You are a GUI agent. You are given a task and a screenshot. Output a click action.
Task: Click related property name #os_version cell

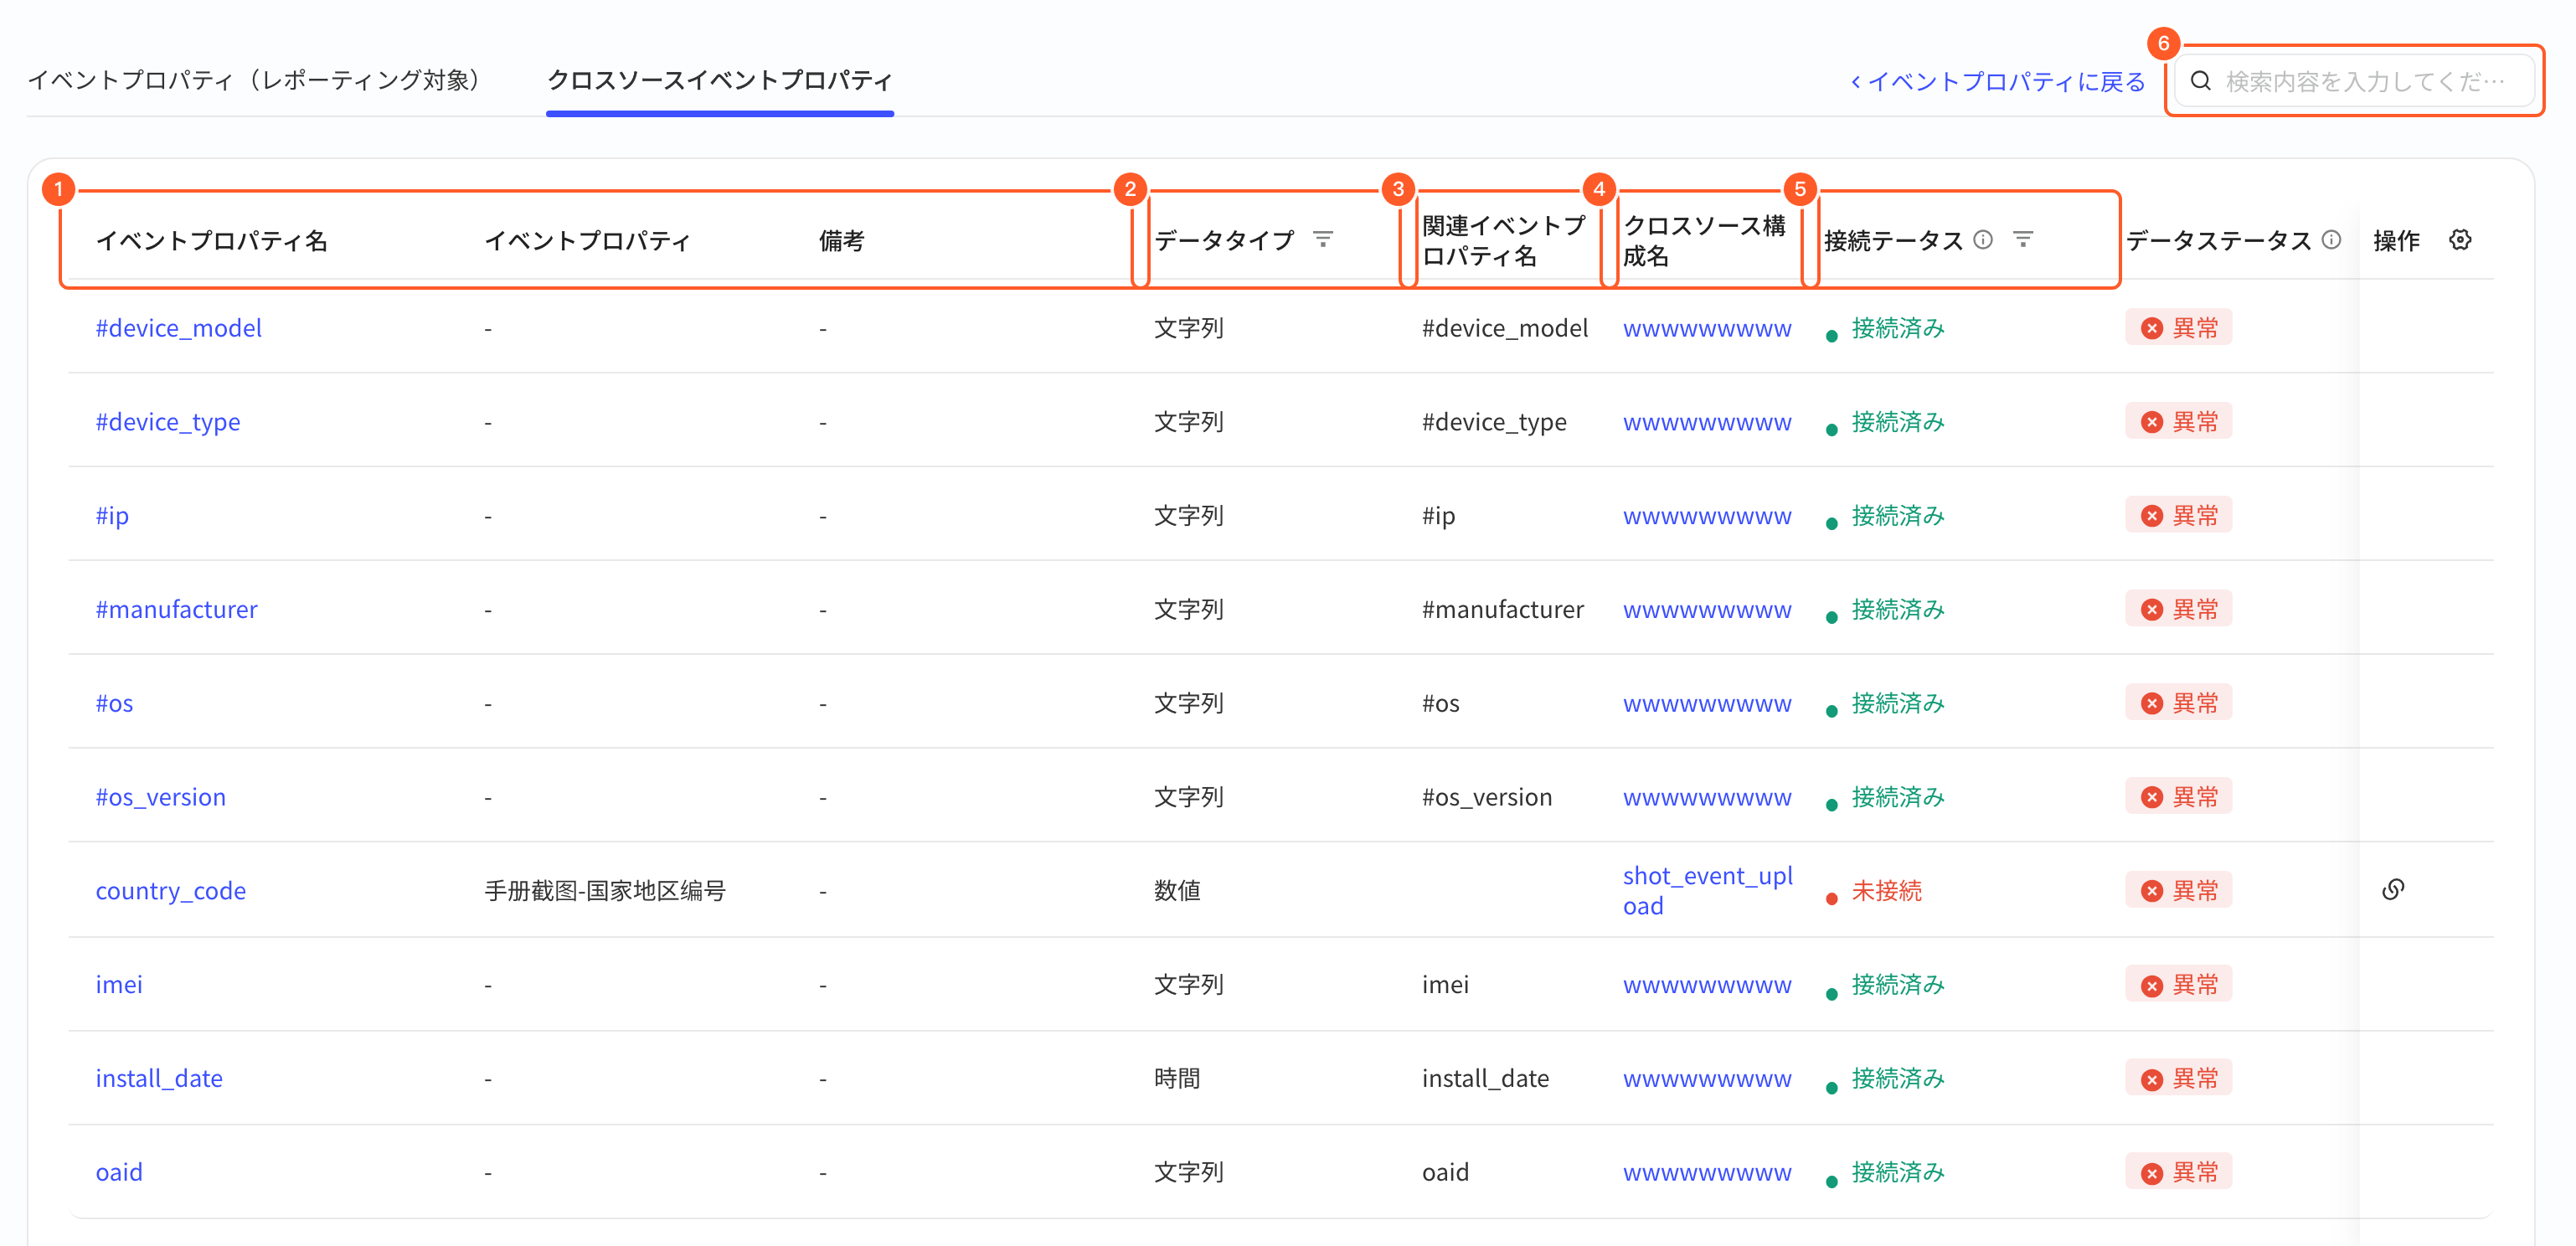[1487, 797]
